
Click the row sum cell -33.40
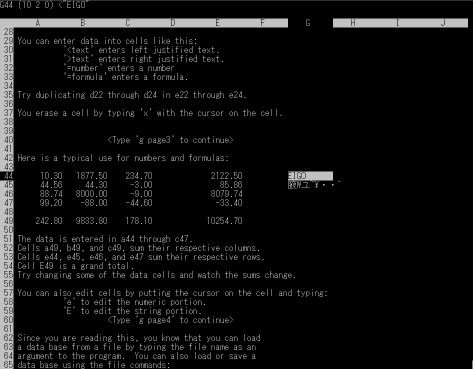pos(229,203)
